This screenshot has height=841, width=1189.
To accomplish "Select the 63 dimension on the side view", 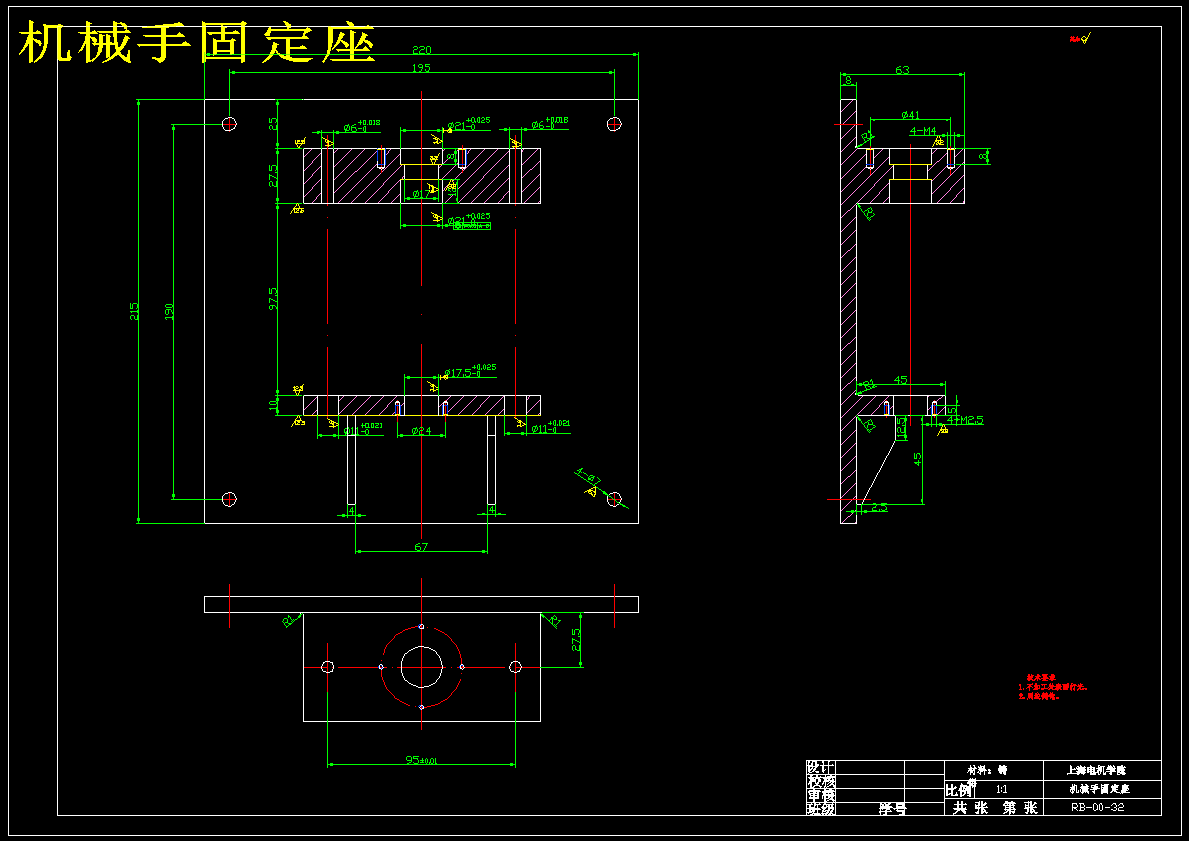I will [x=902, y=70].
